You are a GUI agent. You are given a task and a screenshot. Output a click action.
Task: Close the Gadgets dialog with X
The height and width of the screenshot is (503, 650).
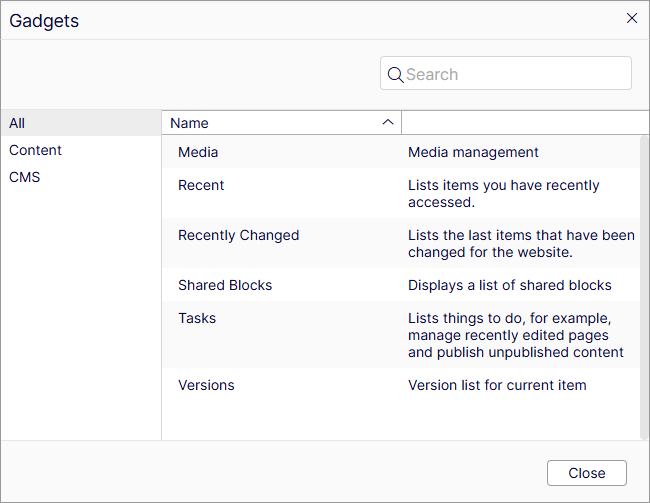632,18
